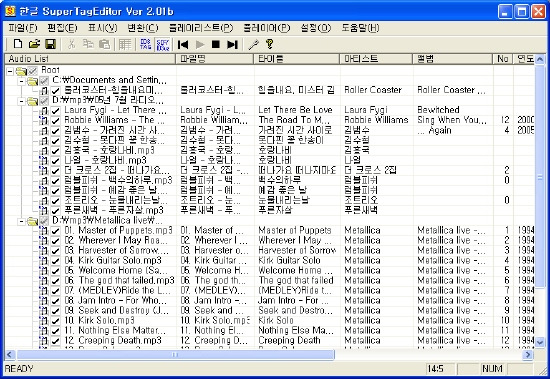Collapse the D:\mp3\06년 7월 라디오 folder node
Image resolution: width=550 pixels, height=379 pixels.
pos(21,101)
